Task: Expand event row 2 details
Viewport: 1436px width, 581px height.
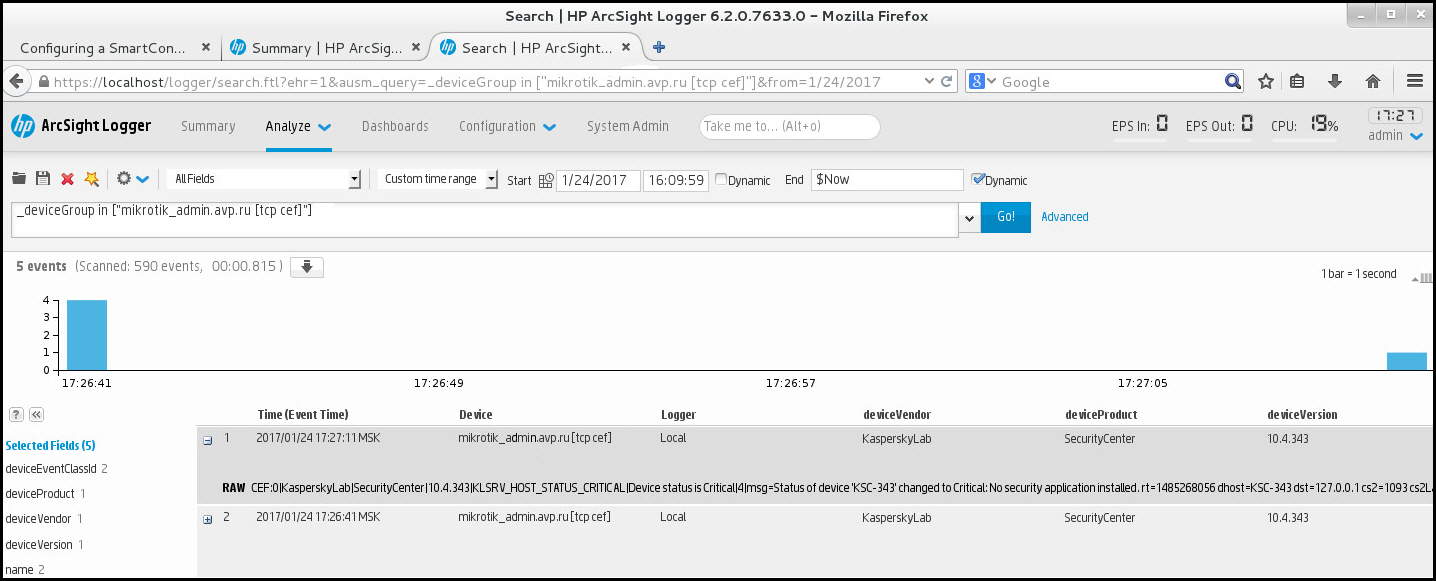Action: (x=207, y=517)
